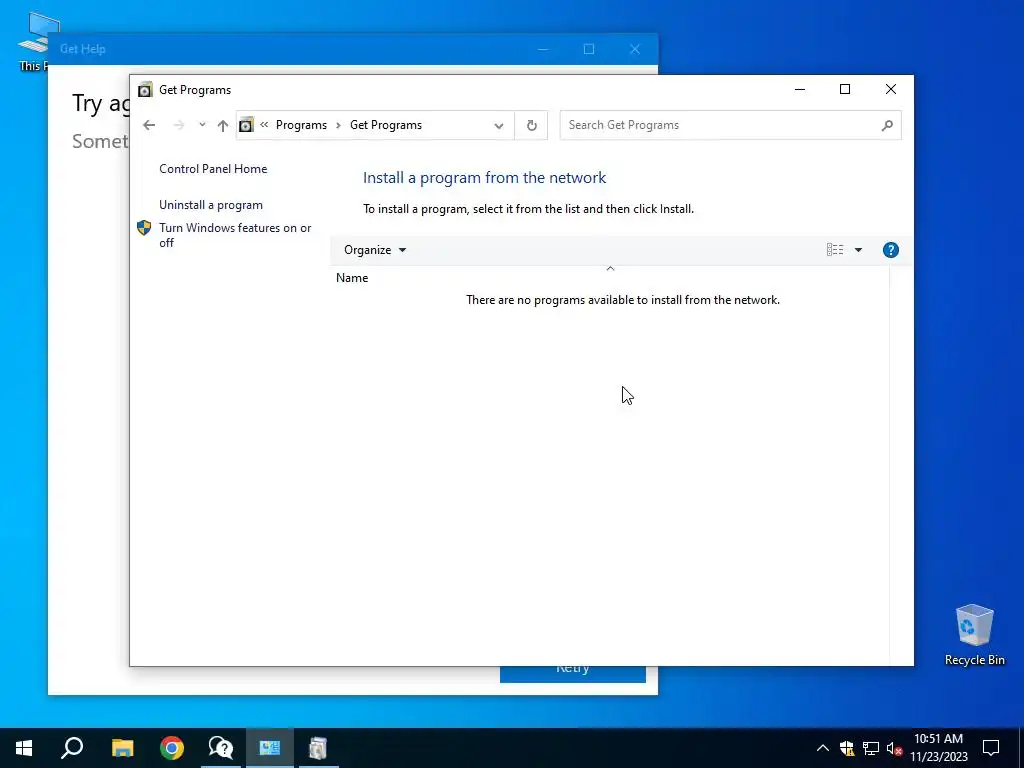Switch to Control Panel taskbar button
The width and height of the screenshot is (1024, 768).
[270, 748]
